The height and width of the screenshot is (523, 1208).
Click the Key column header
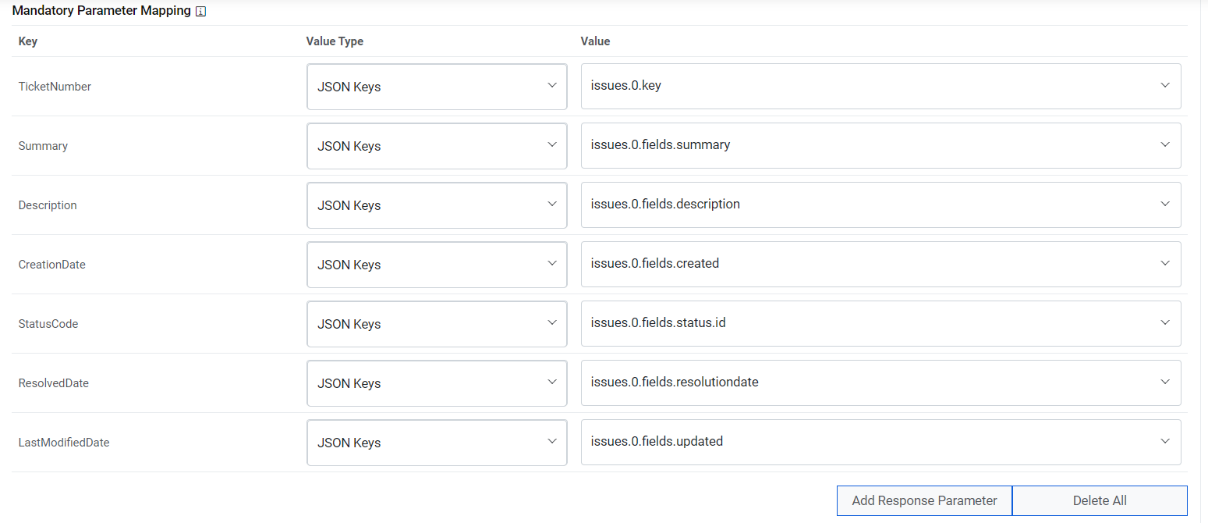coord(28,42)
